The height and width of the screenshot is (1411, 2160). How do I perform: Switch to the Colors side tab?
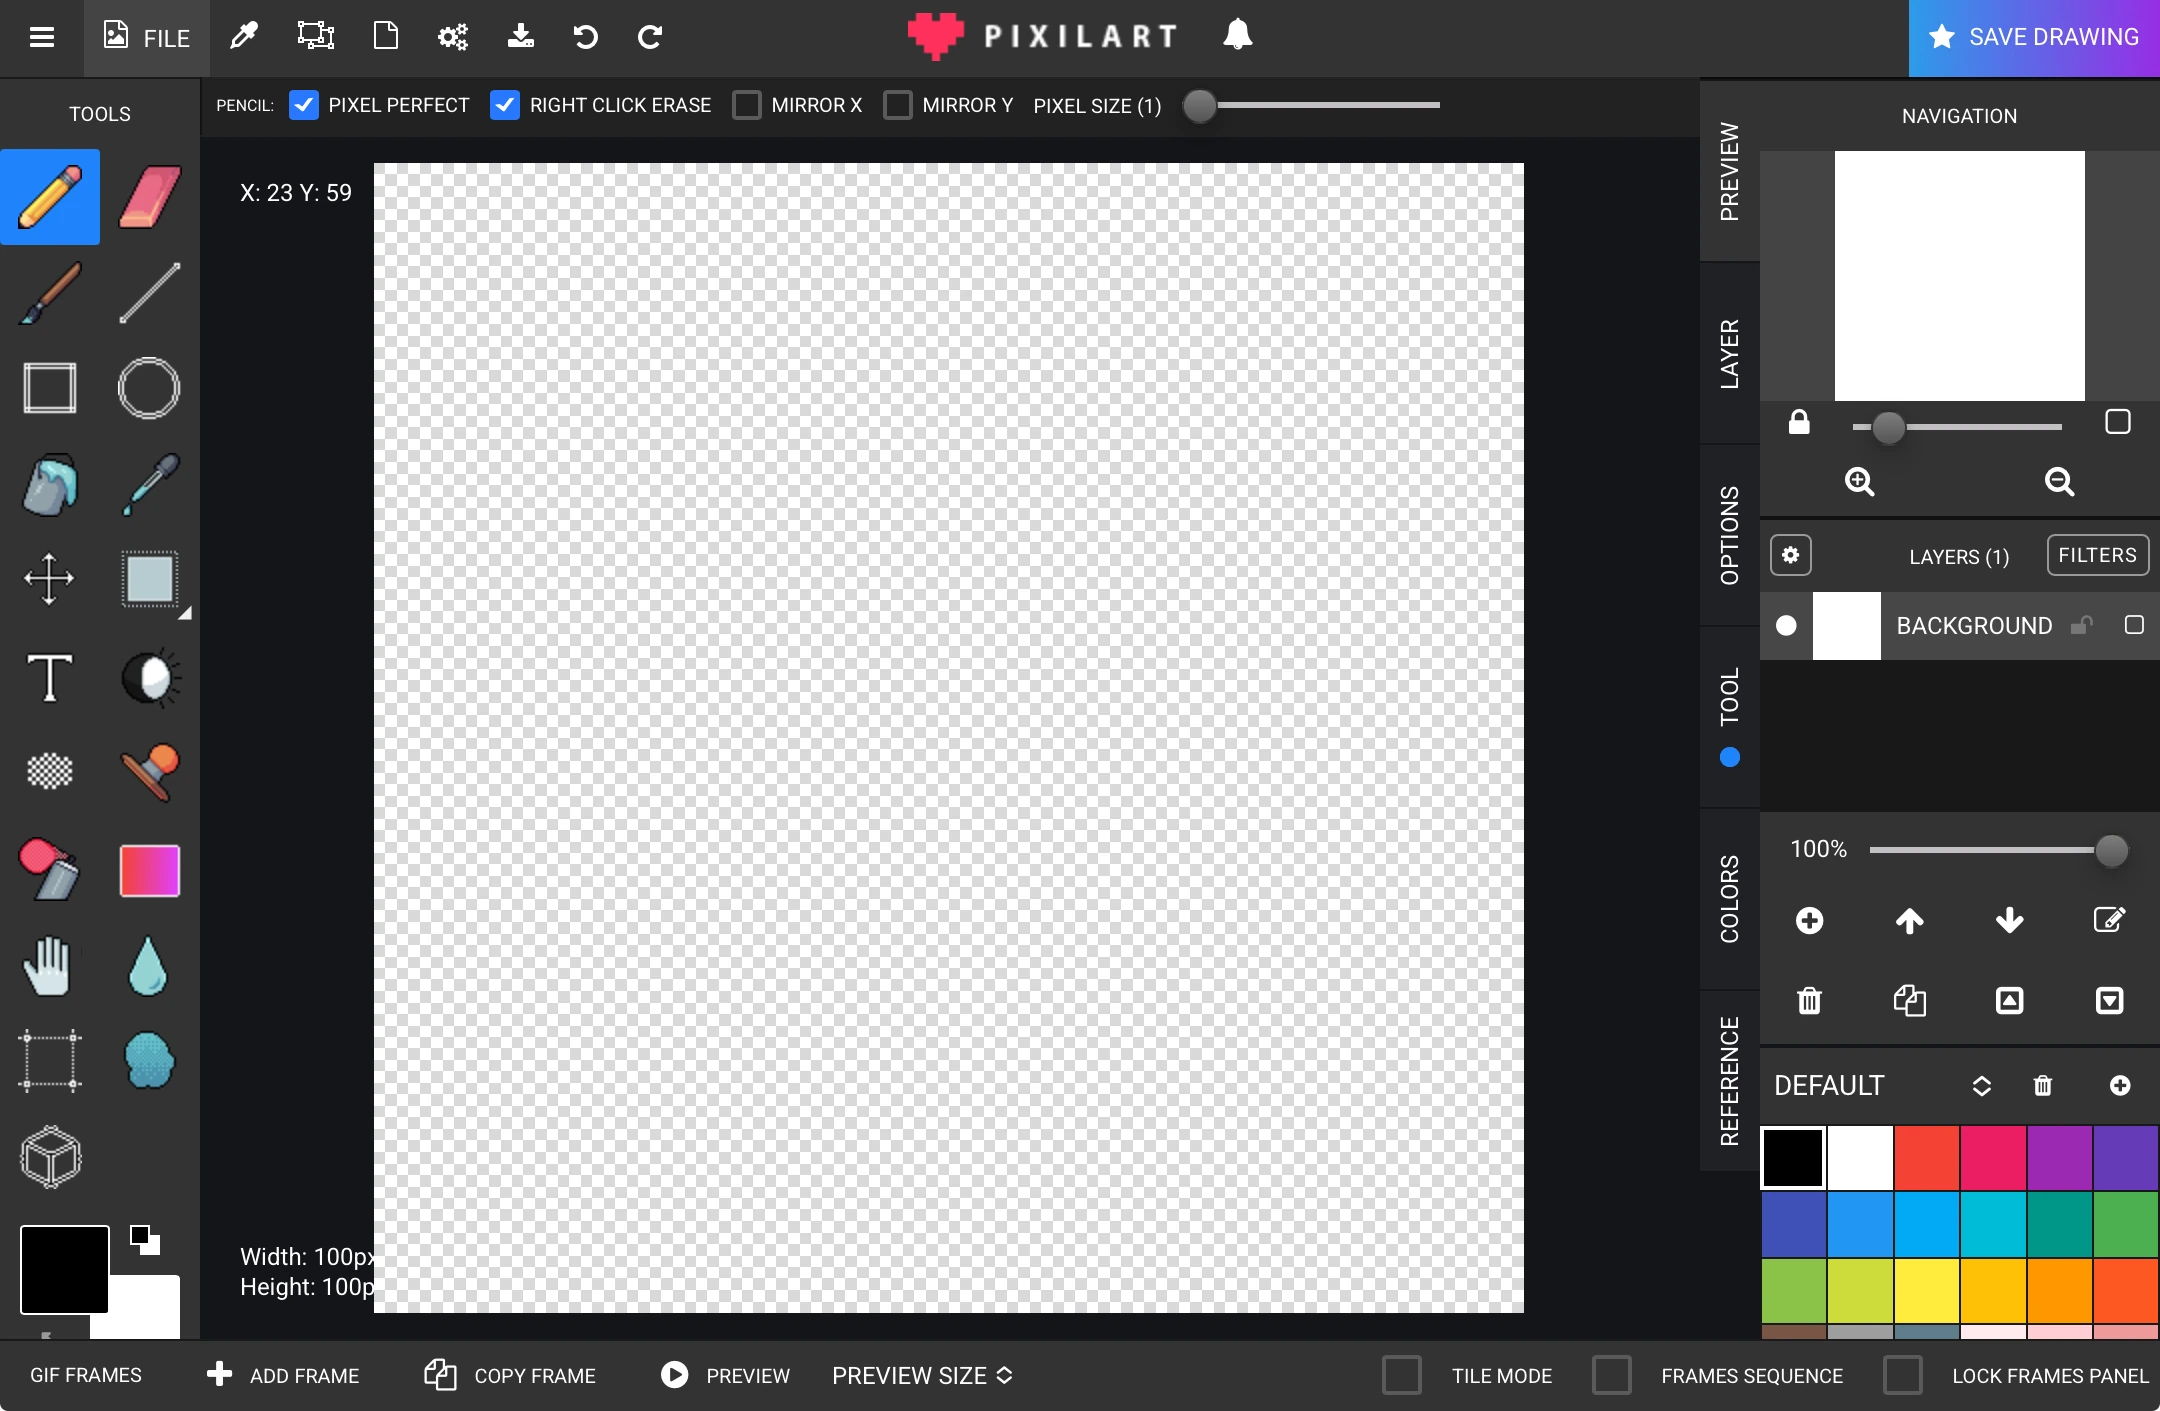tap(1729, 898)
